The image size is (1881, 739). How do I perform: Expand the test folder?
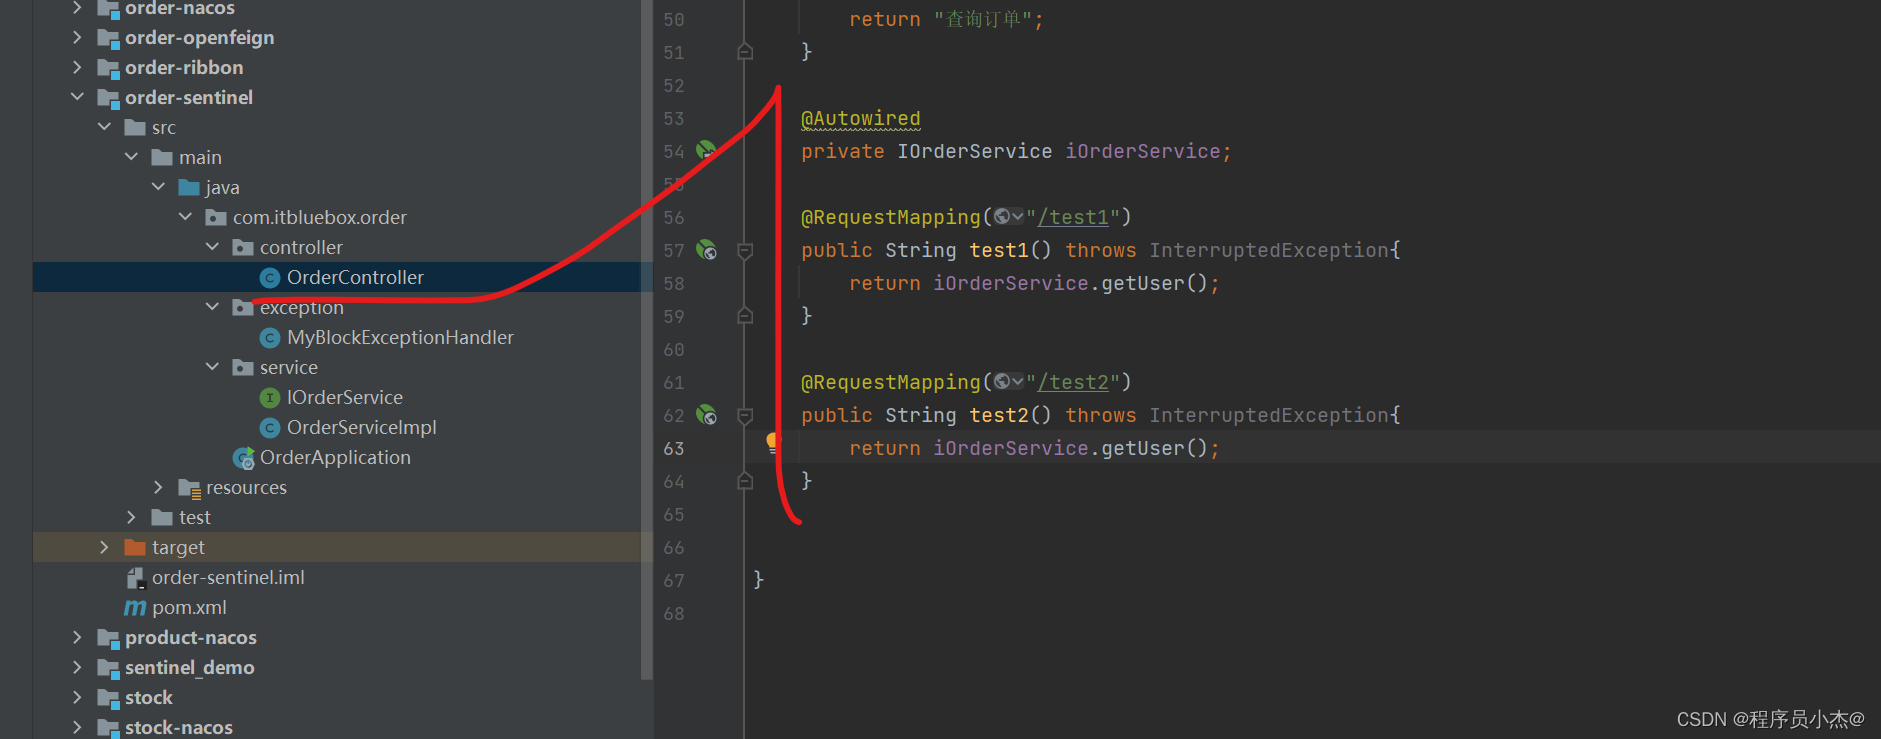point(131,517)
